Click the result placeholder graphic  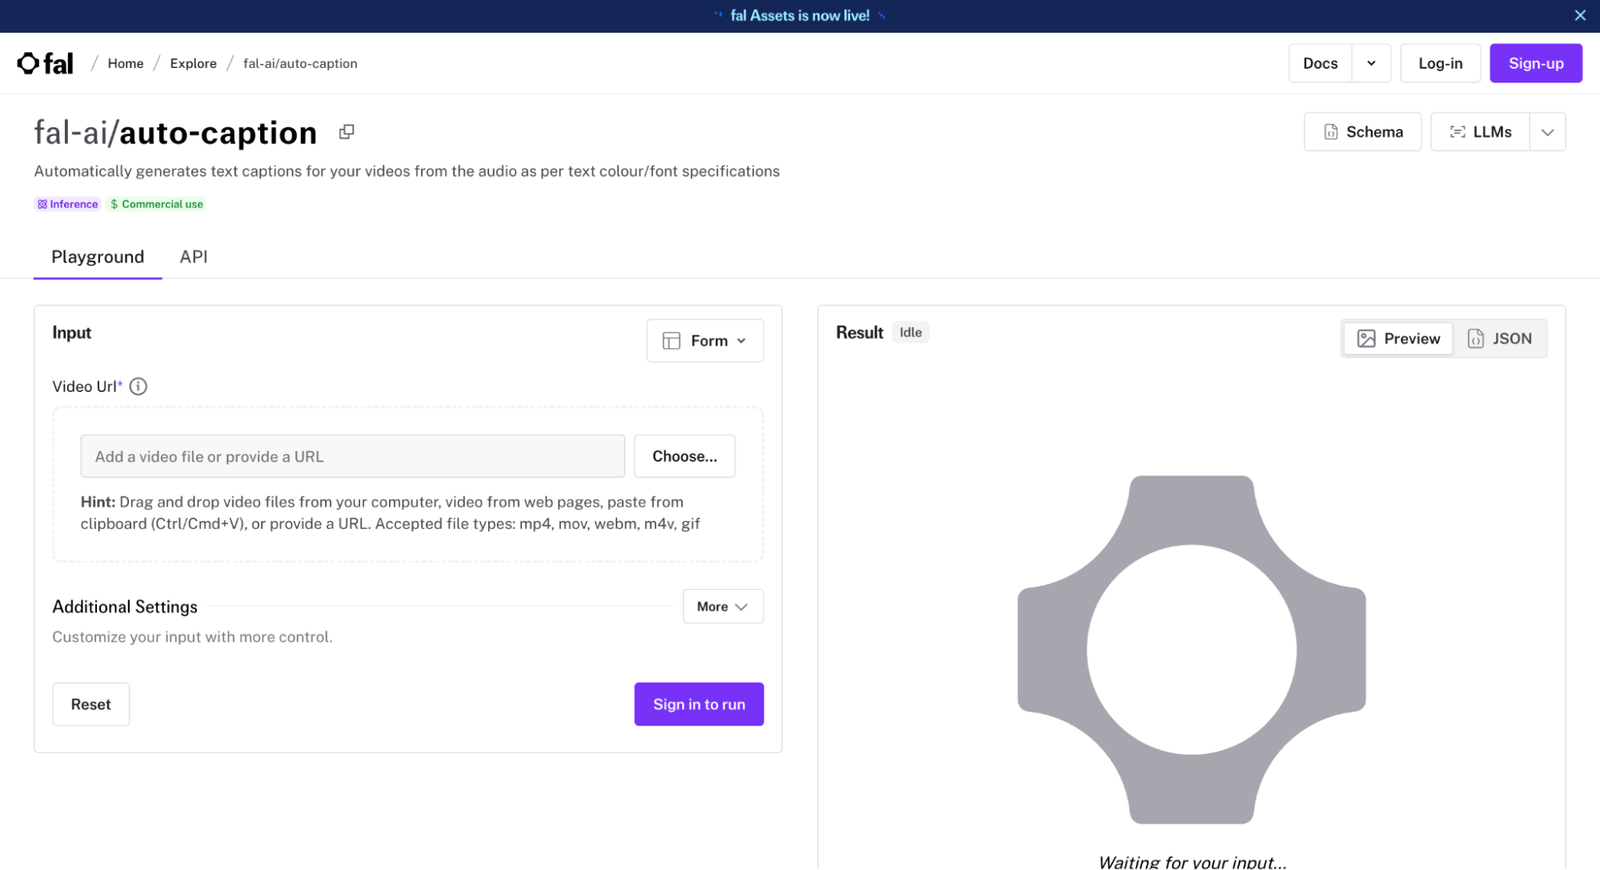[1191, 650]
